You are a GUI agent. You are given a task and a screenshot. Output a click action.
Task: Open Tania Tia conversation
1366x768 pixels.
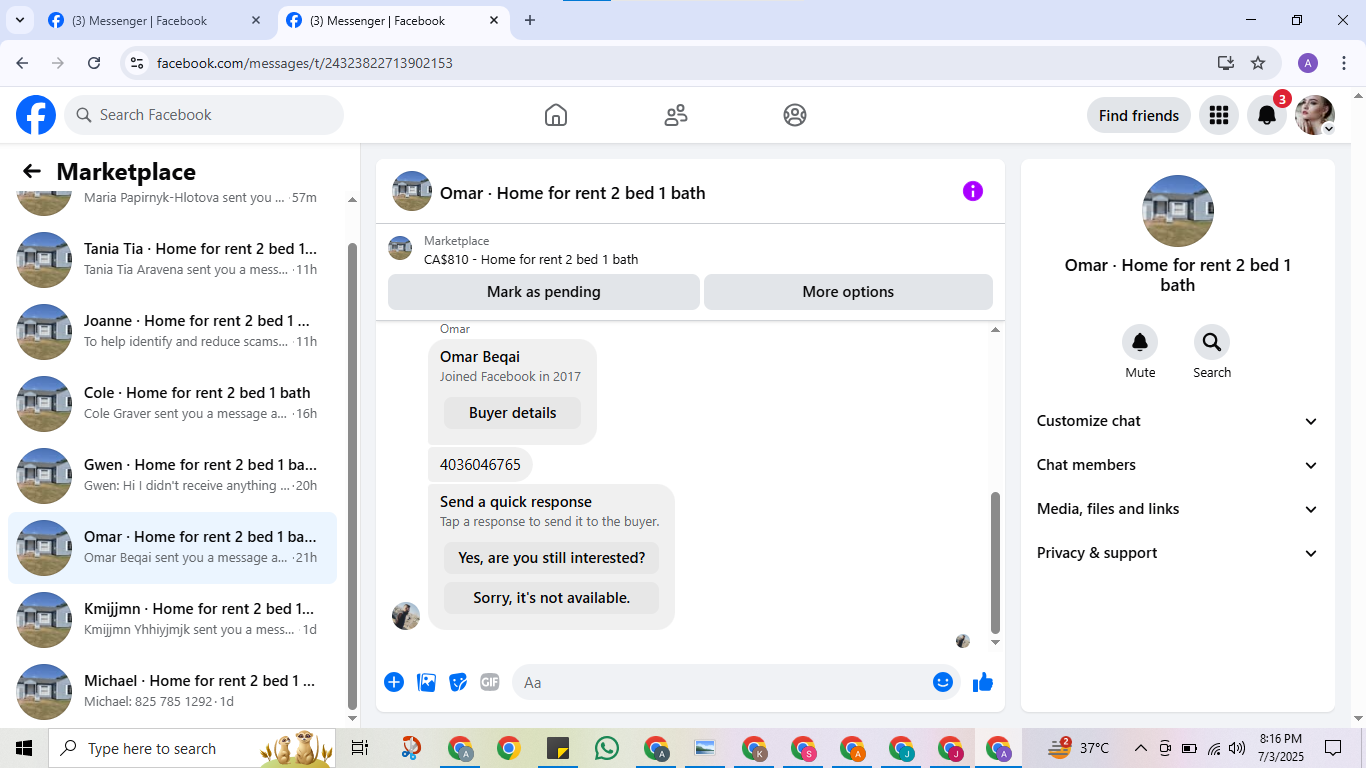[x=172, y=259]
